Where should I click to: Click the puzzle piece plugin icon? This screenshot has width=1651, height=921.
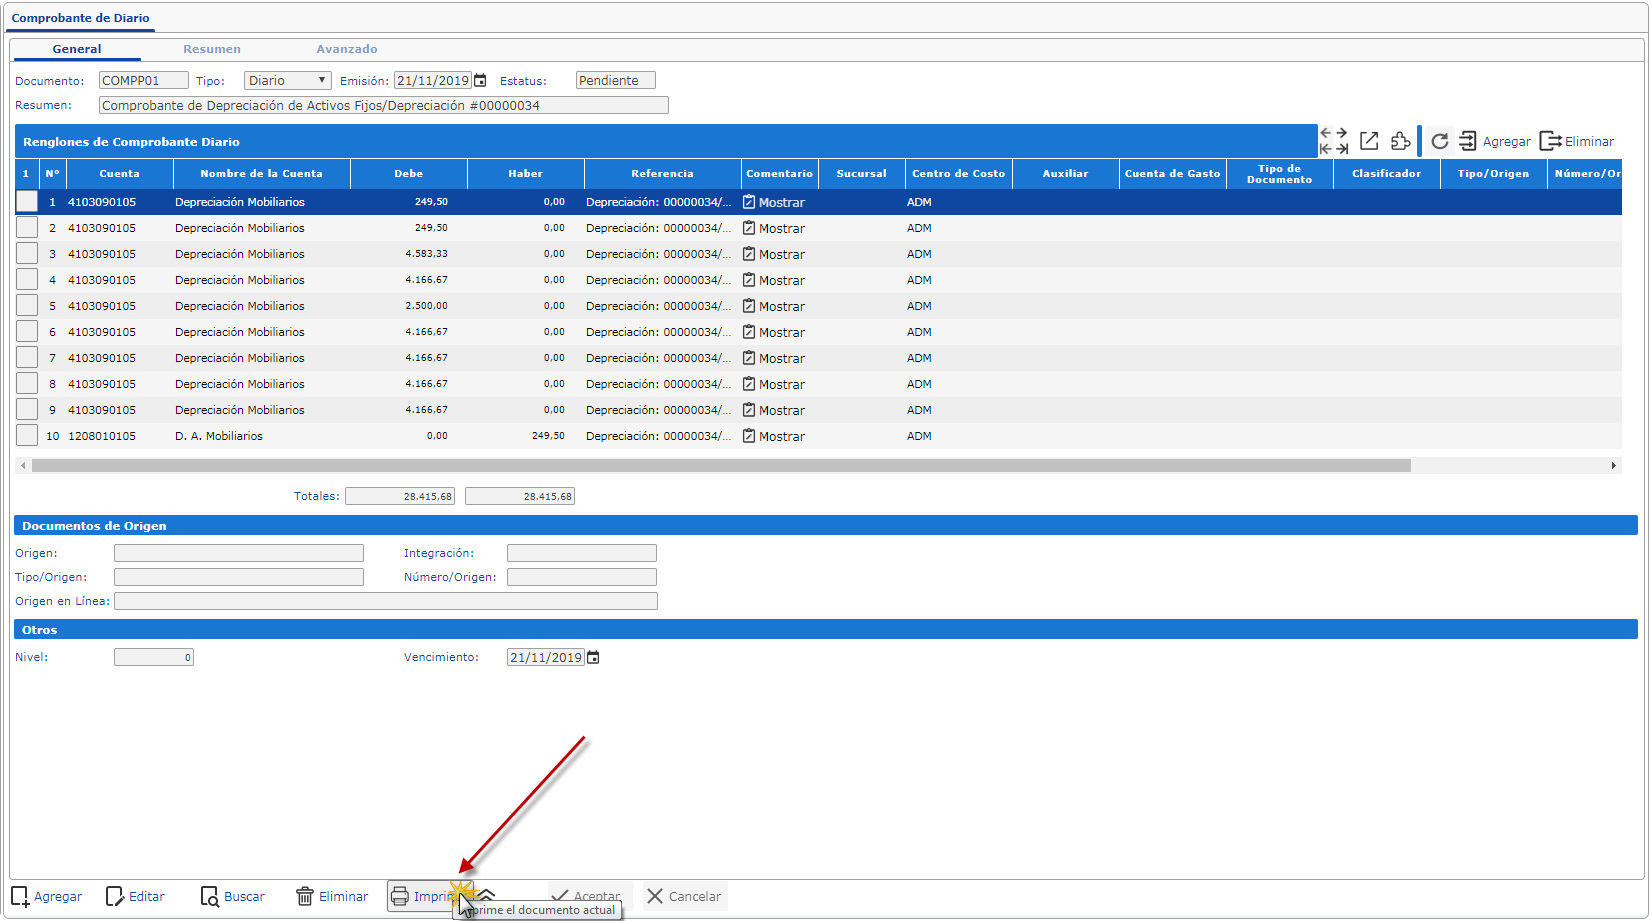(1400, 141)
